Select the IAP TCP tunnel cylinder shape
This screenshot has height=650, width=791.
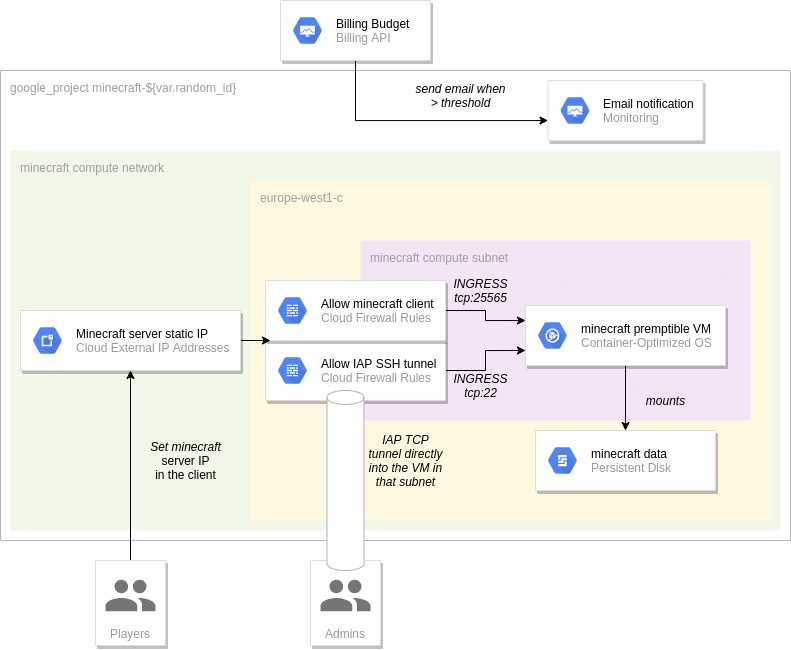pos(346,479)
